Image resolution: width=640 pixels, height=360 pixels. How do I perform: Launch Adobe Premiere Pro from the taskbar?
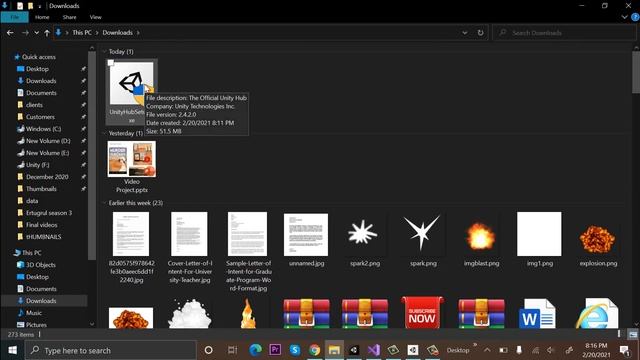275,350
